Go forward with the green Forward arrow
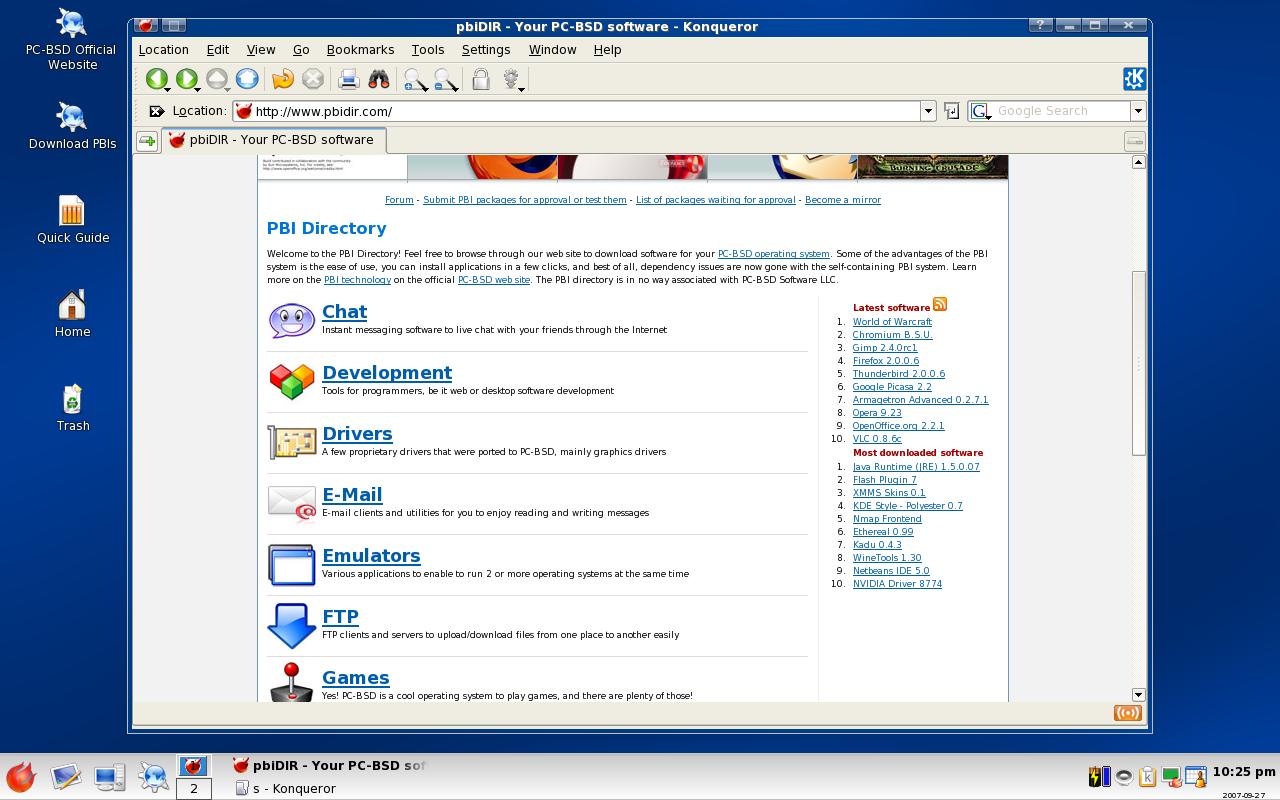Viewport: 1280px width, 800px height. (186, 79)
